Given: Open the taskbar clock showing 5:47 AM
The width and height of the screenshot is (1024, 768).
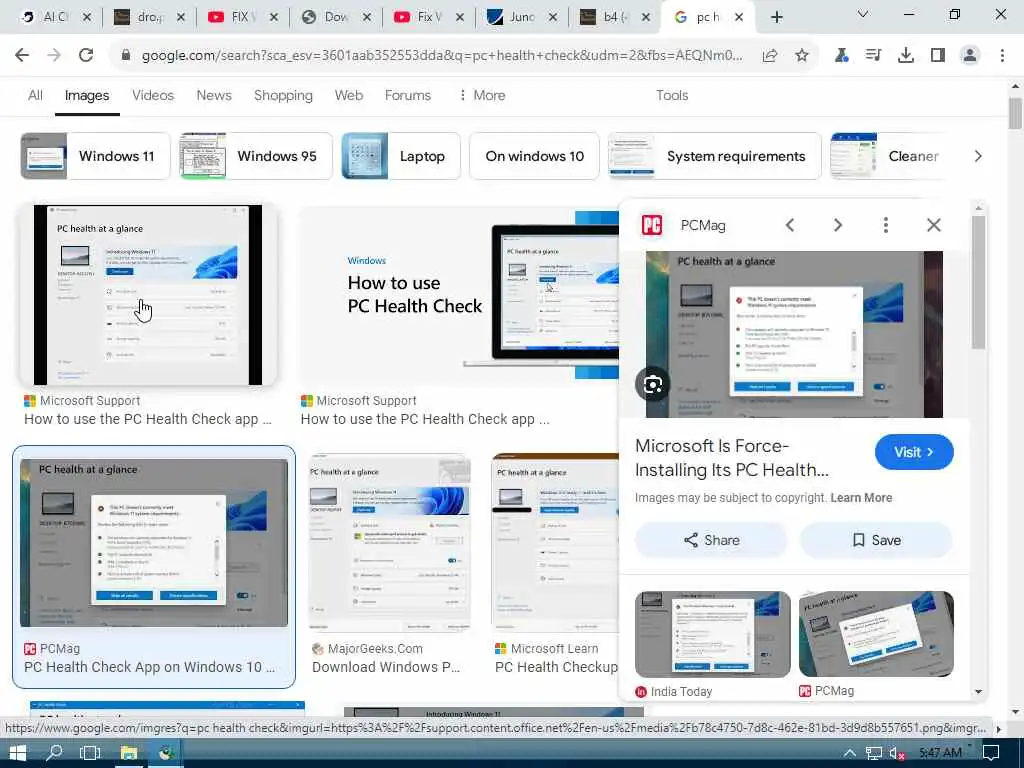Looking at the screenshot, I should (940, 753).
